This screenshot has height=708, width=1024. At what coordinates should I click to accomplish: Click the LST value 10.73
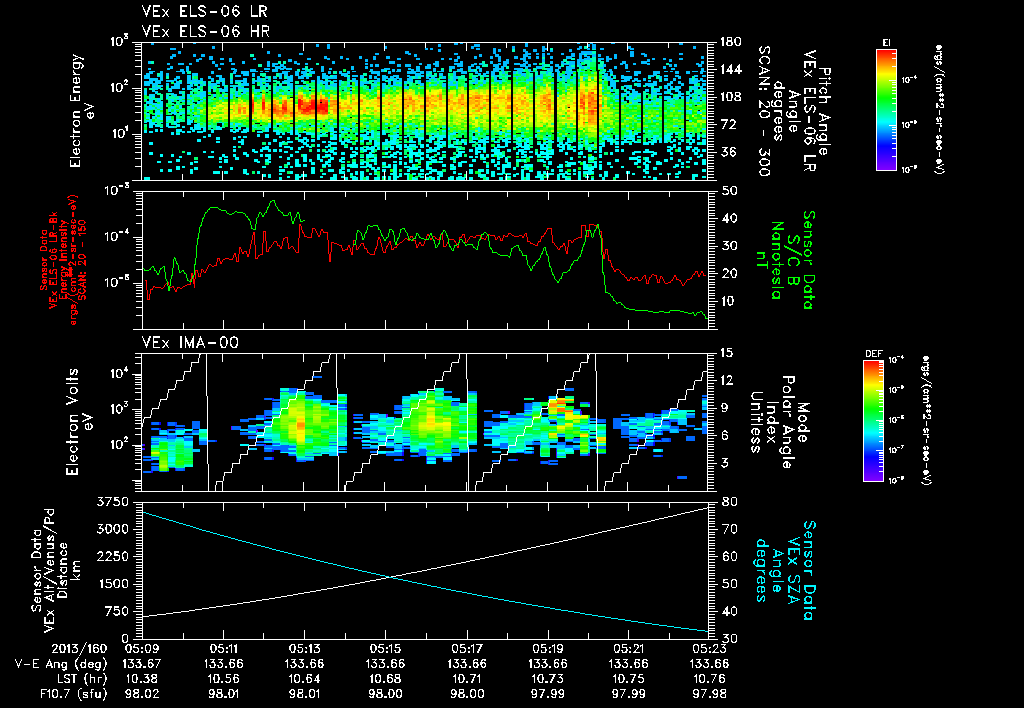548,679
